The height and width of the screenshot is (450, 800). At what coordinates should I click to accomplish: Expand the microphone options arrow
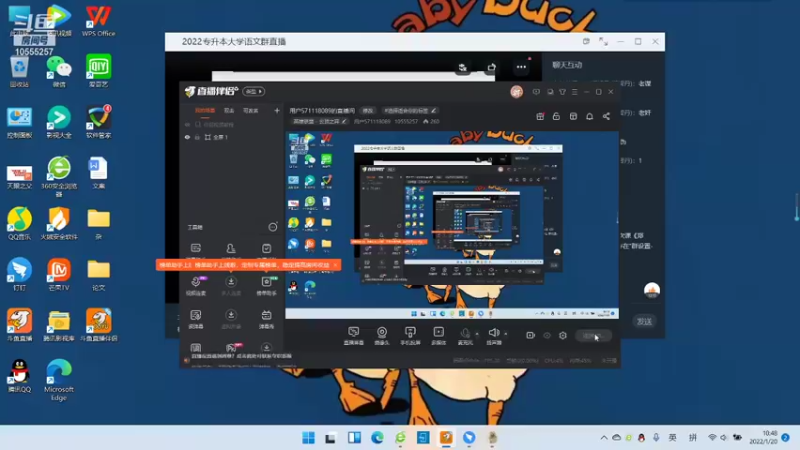click(477, 334)
